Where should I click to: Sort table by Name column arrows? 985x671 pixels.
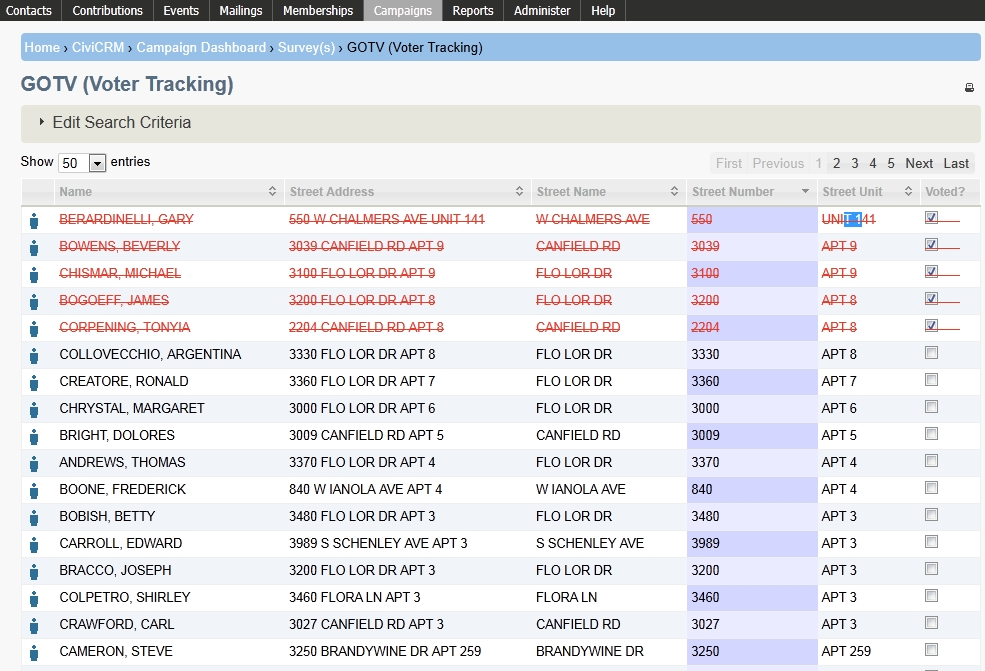(272, 192)
